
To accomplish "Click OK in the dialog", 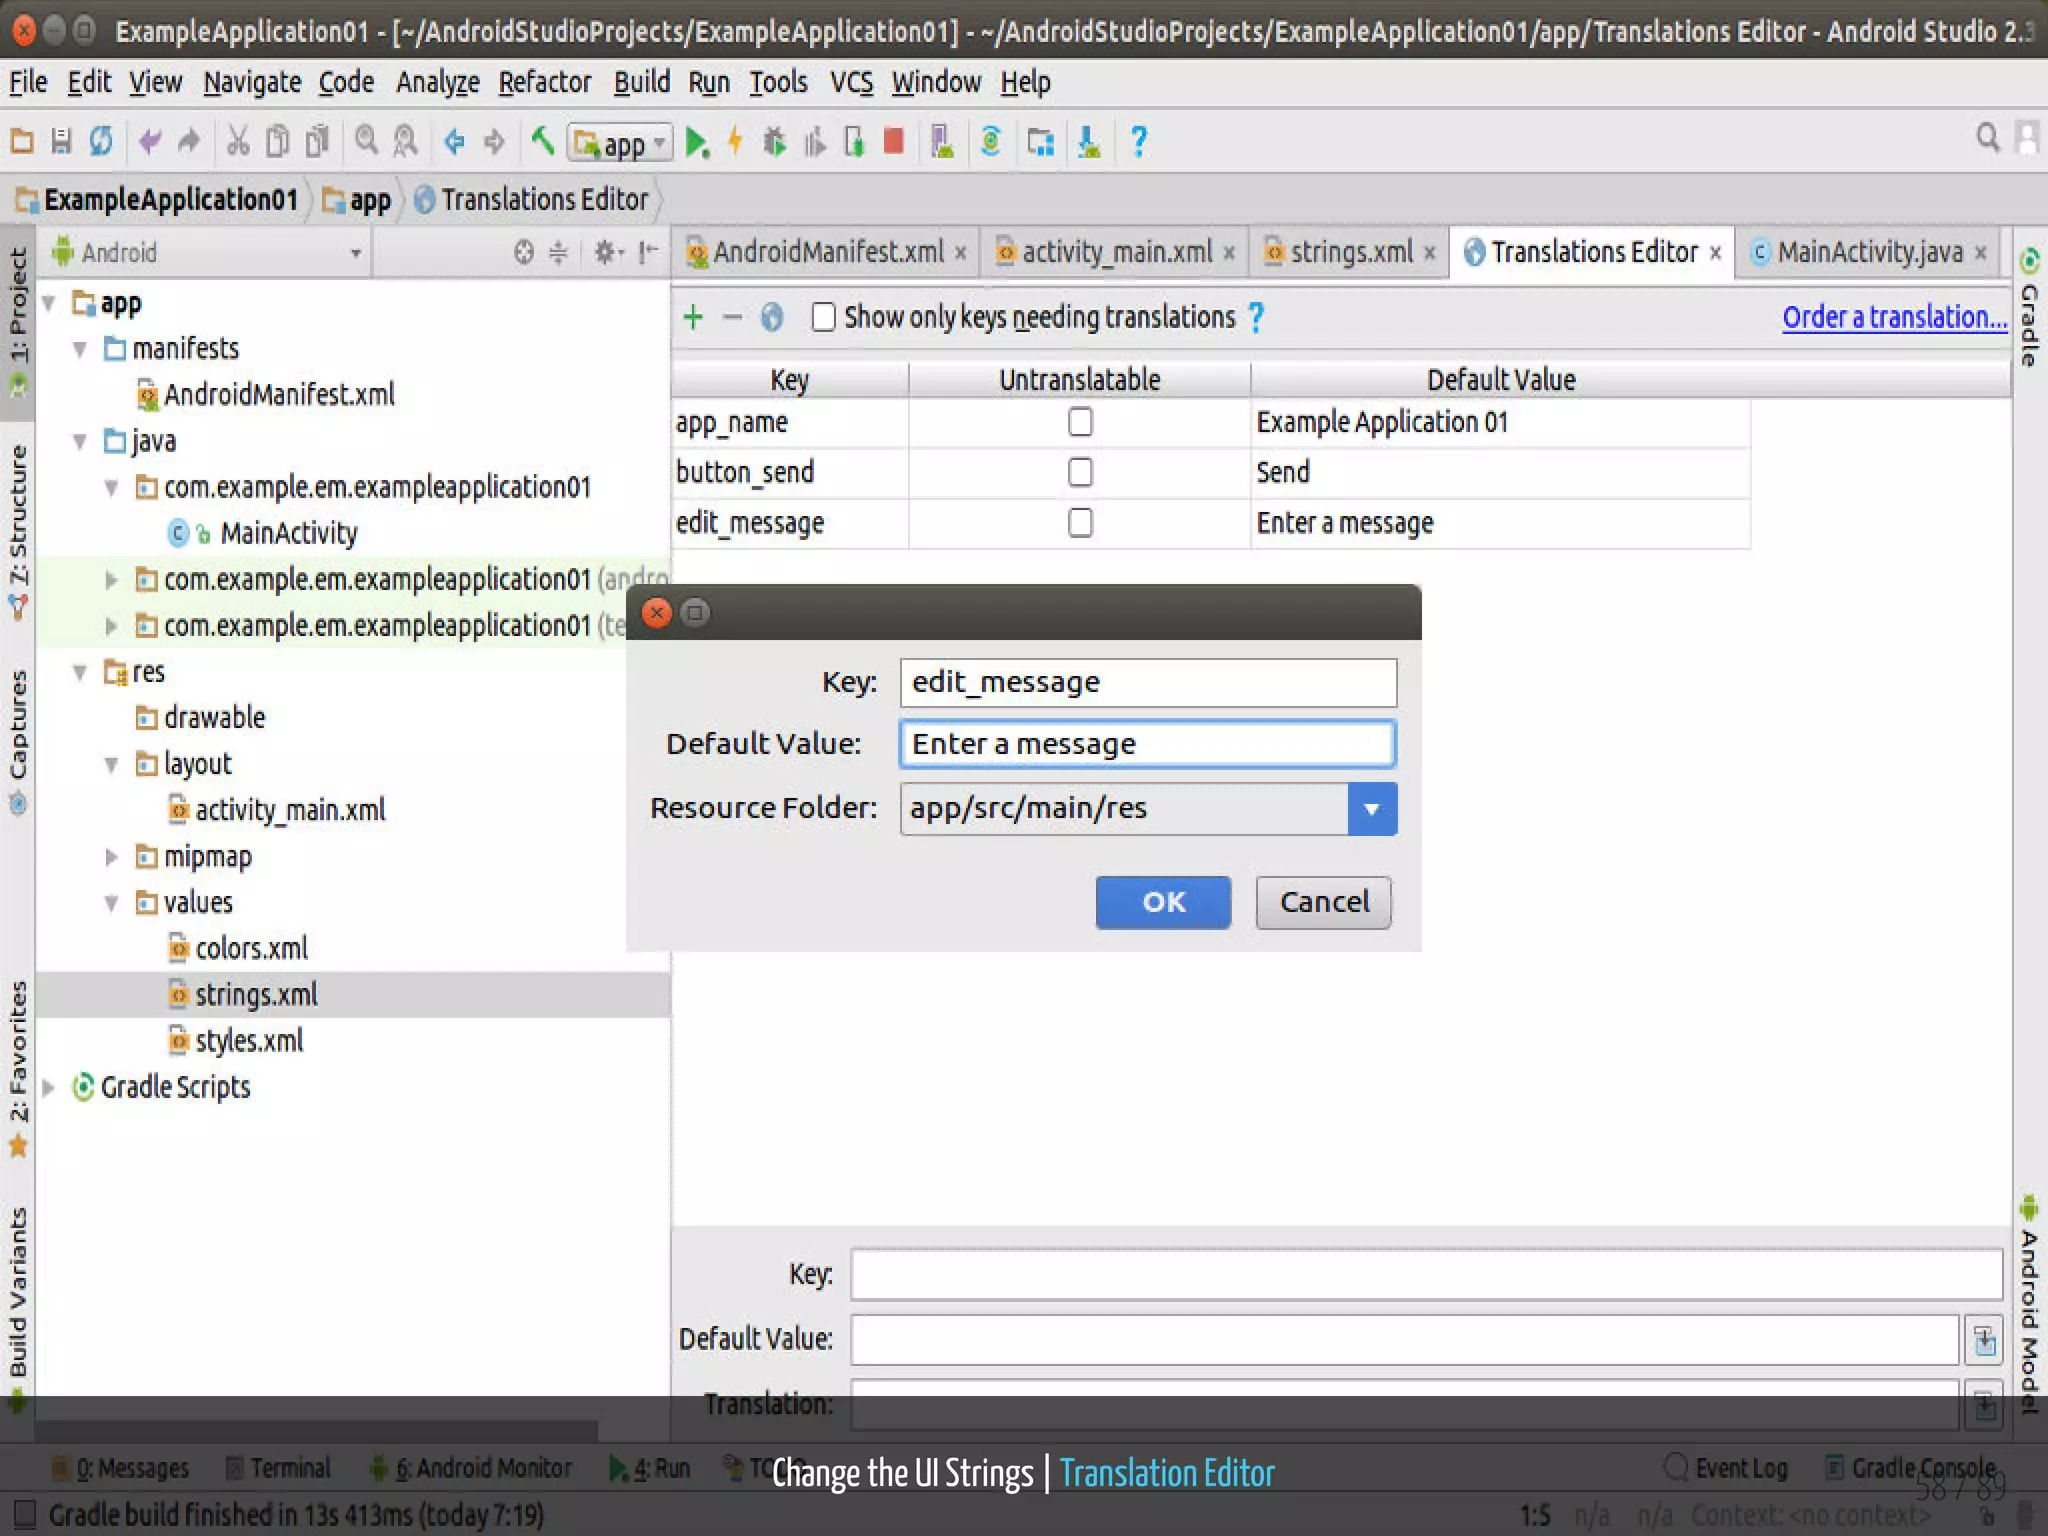I will point(1163,902).
